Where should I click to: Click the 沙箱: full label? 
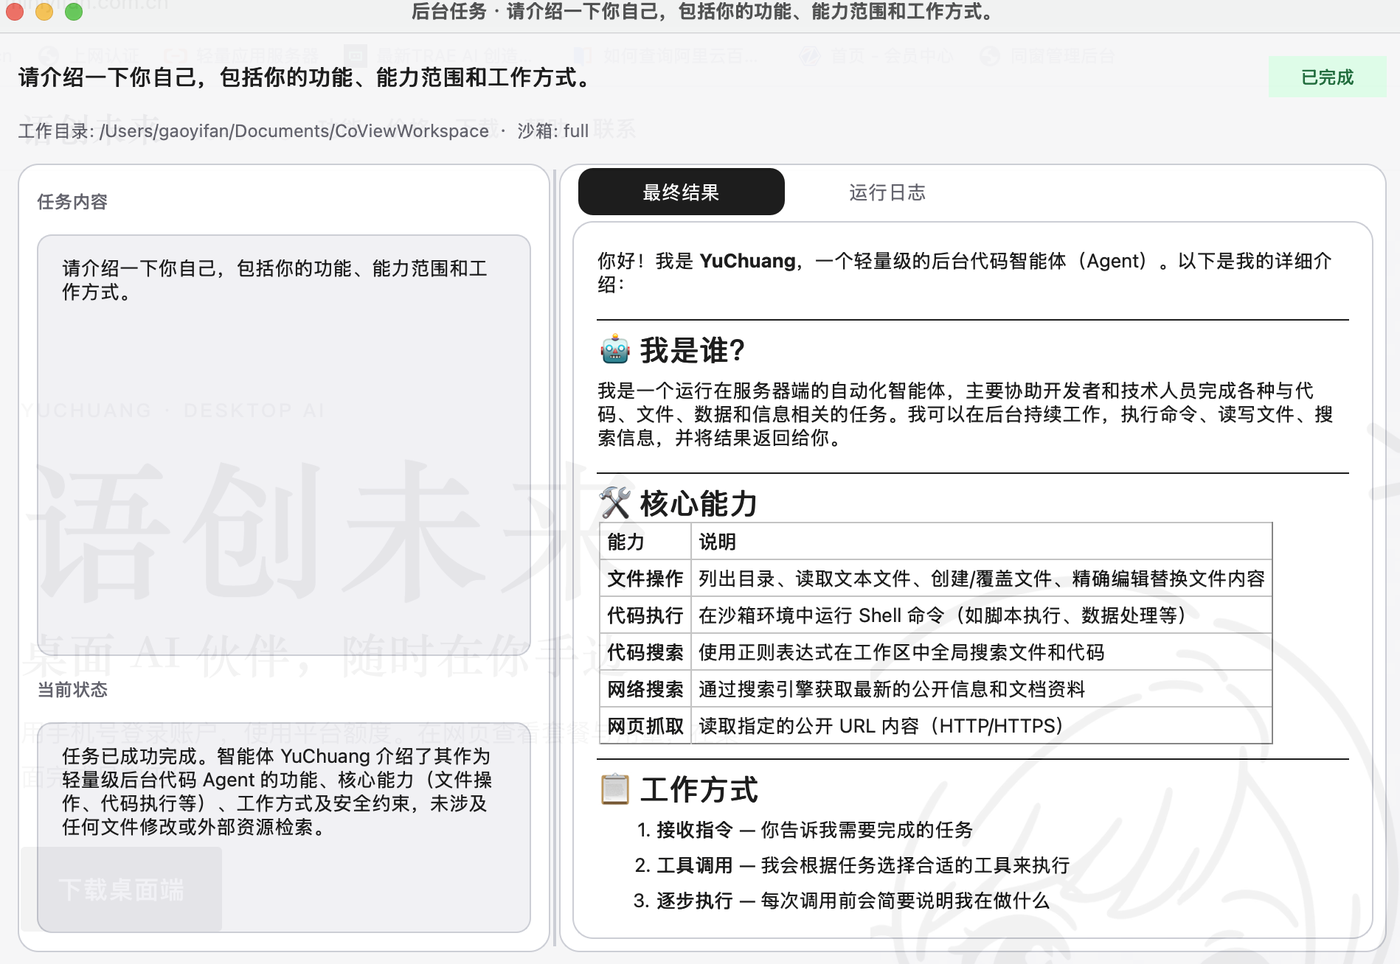pos(553,131)
